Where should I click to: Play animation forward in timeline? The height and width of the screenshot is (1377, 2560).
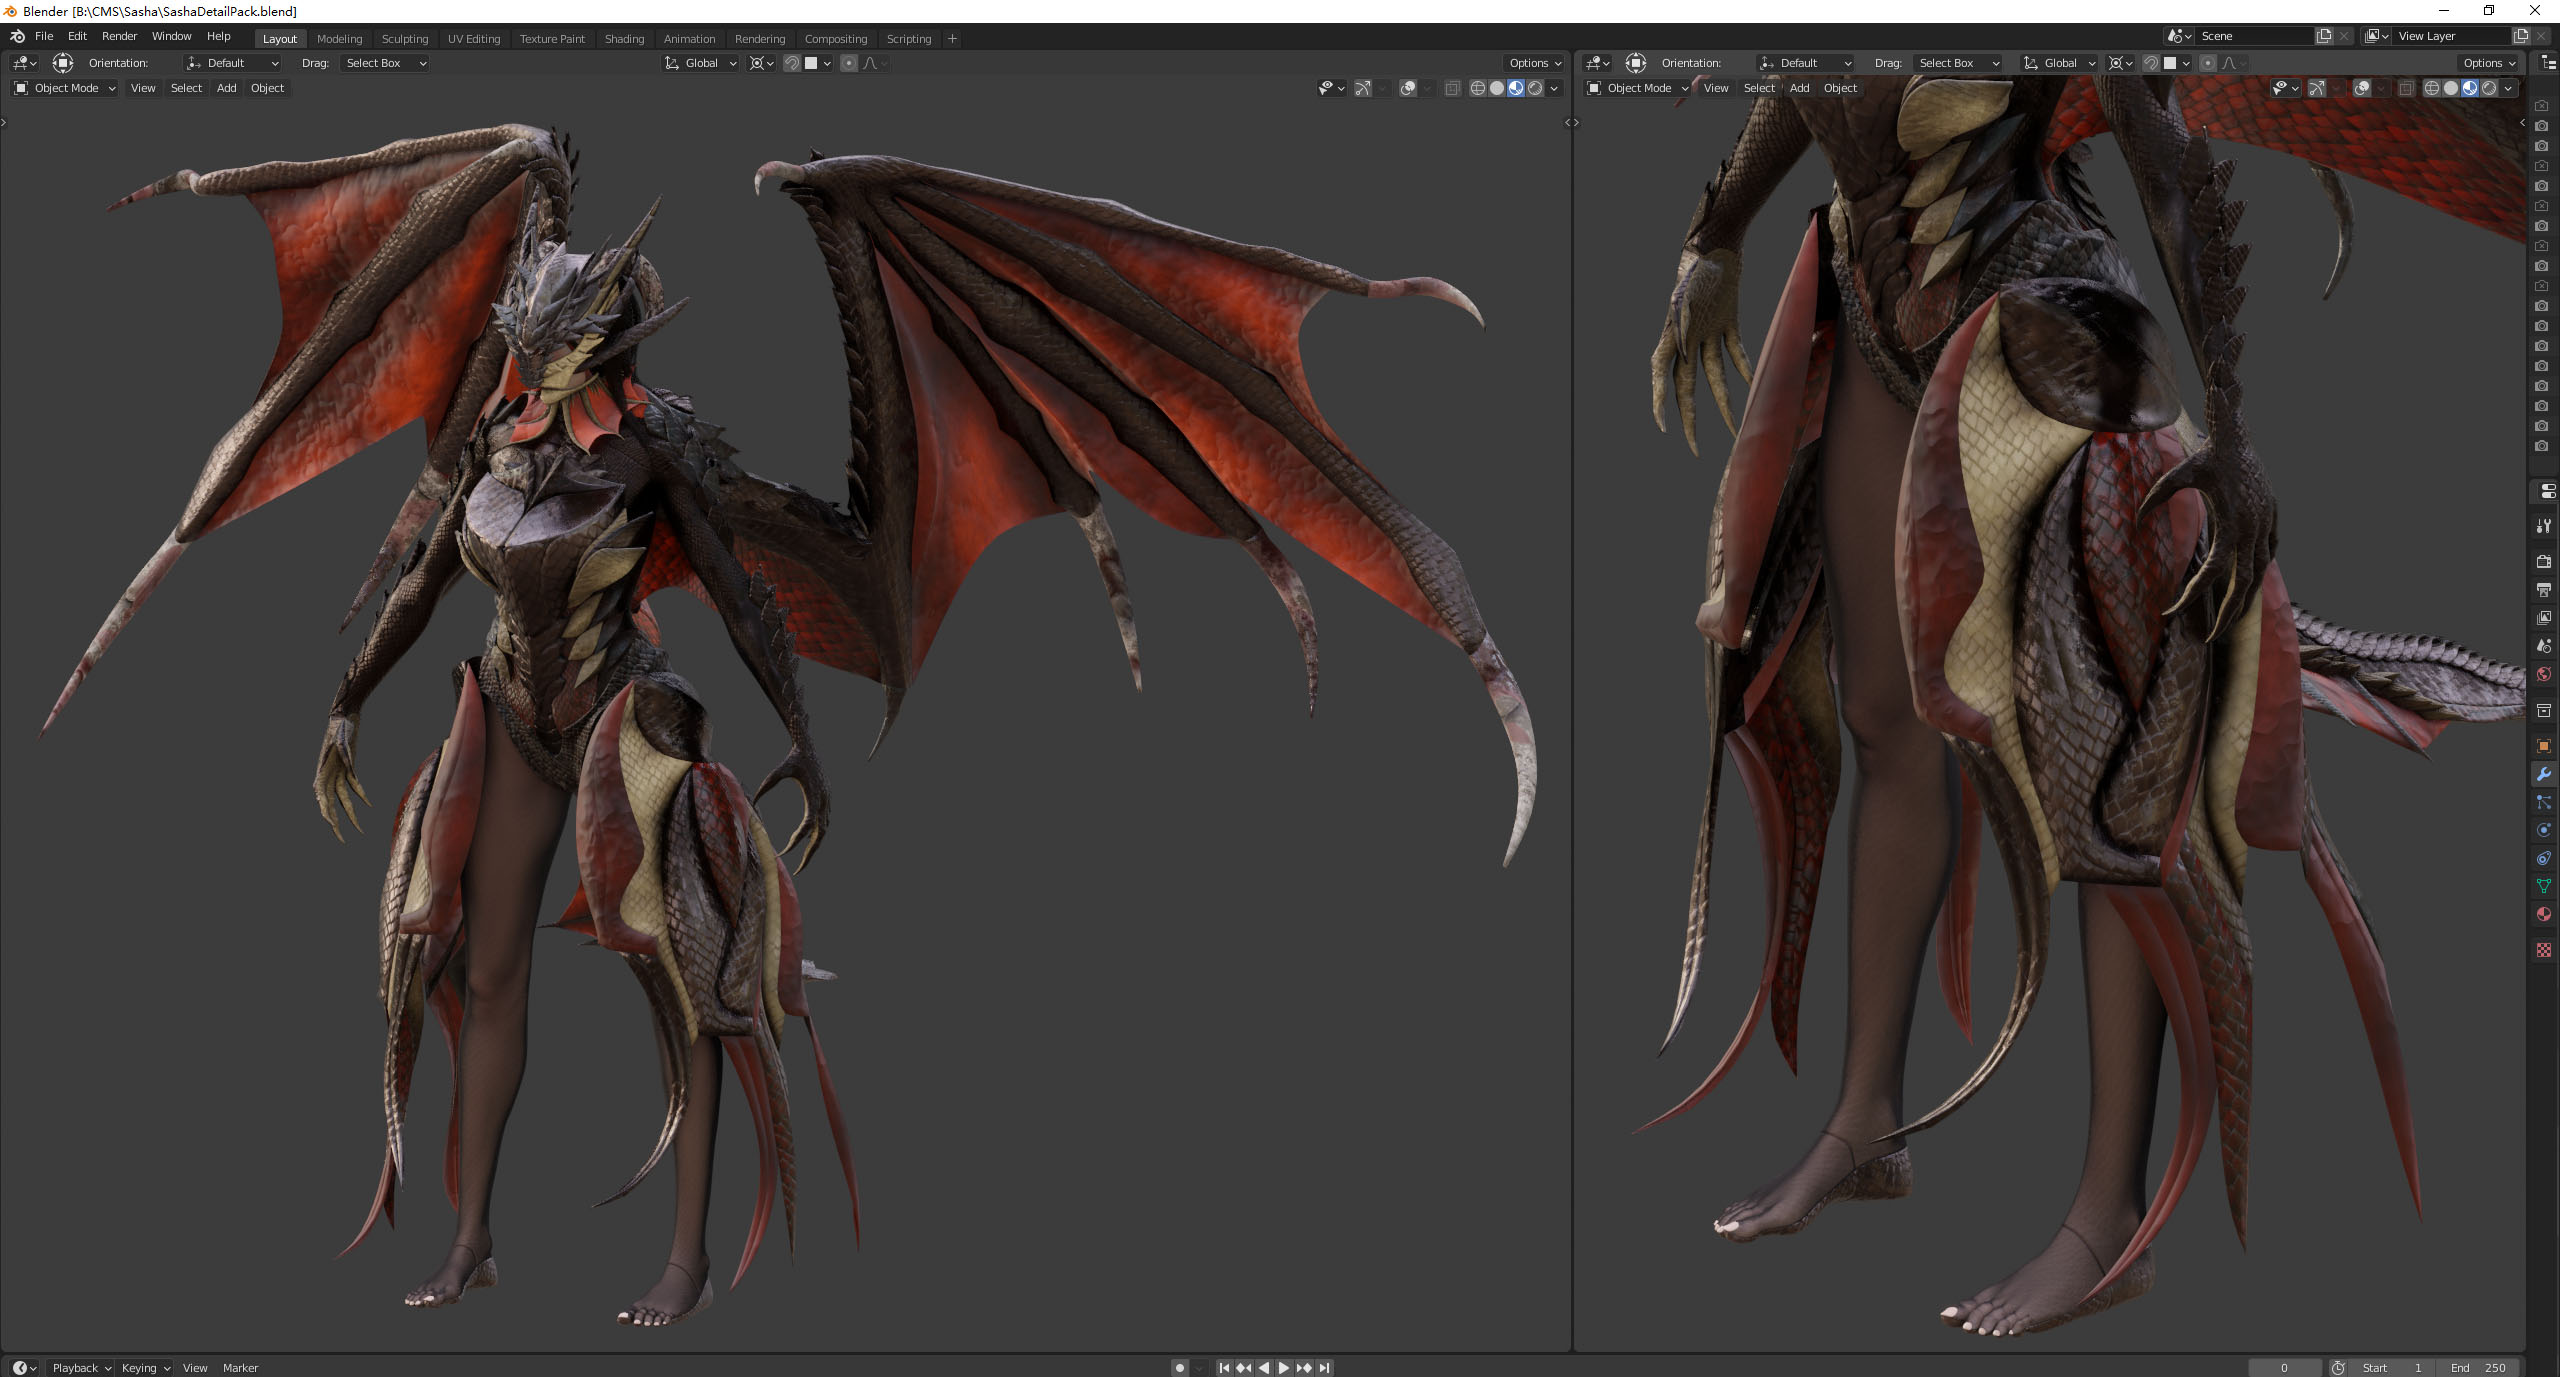point(1284,1367)
